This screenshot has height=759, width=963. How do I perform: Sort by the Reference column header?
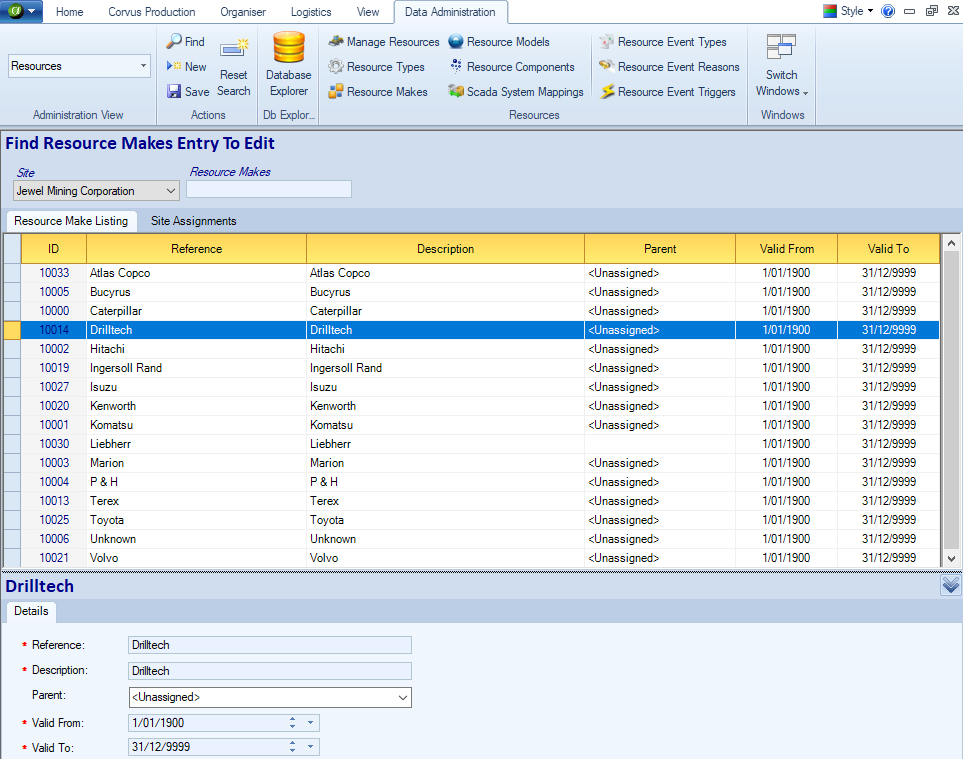pos(197,249)
